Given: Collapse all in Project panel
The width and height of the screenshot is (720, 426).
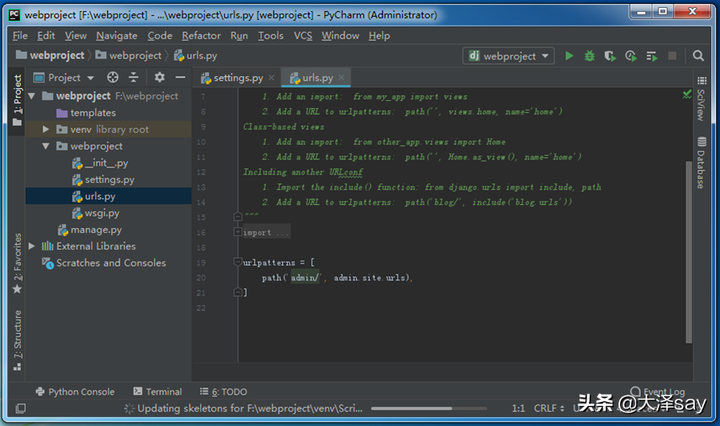Looking at the screenshot, I should [133, 77].
